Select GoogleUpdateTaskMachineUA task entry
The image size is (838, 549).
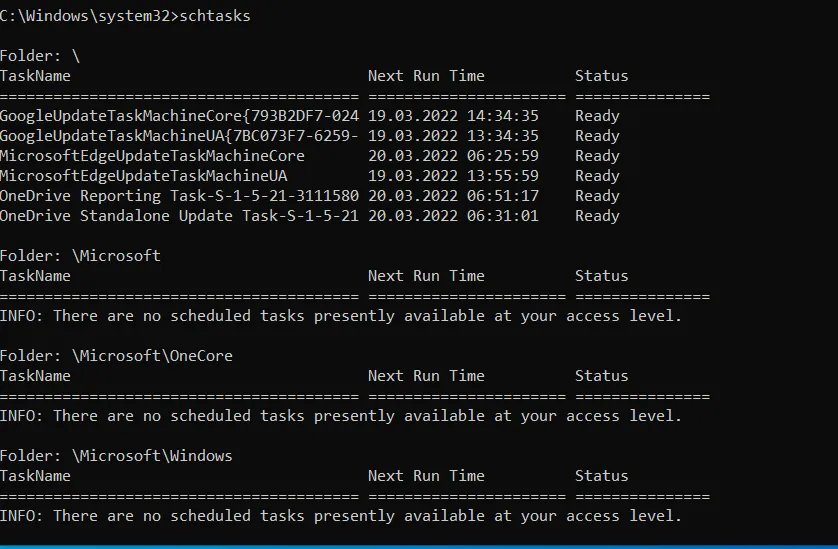point(179,136)
